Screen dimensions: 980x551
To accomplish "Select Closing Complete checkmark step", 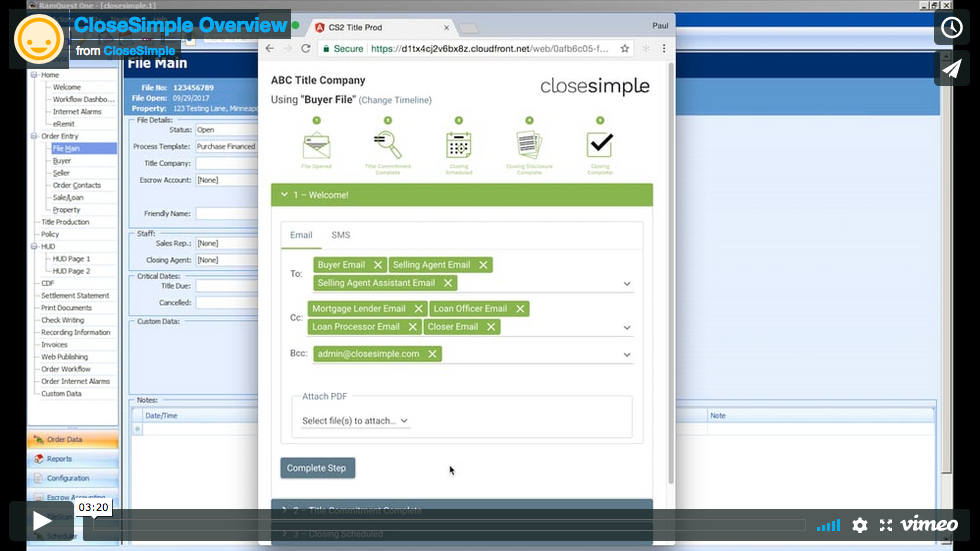I will click(600, 147).
